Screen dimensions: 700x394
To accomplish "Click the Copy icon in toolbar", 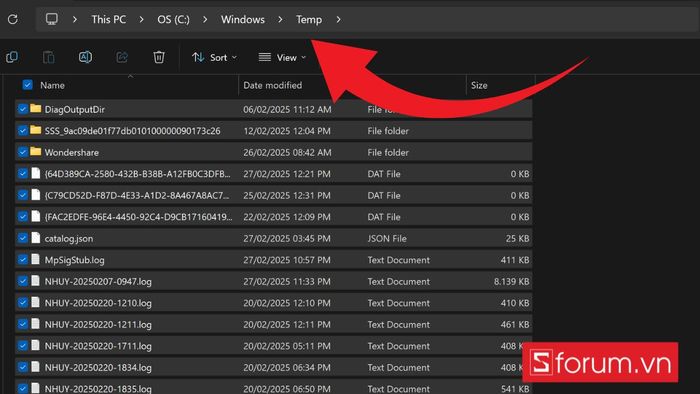I will click(x=12, y=57).
